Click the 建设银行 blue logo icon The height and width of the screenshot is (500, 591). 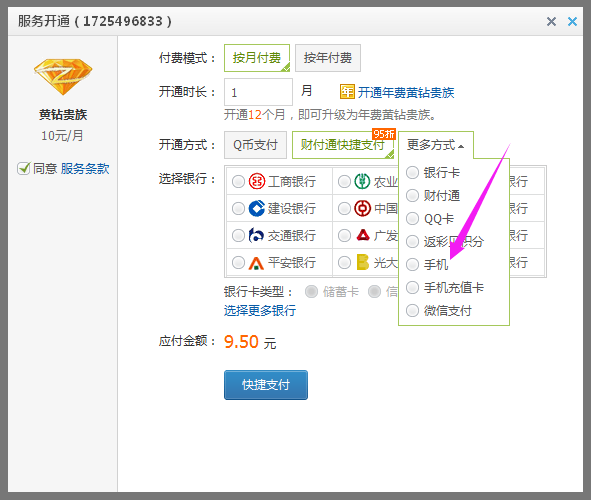(257, 208)
